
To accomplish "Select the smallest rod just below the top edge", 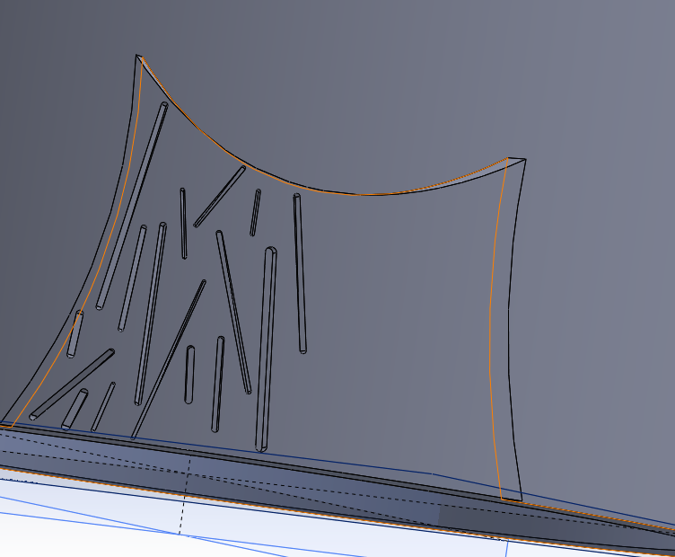I will 255,213.
